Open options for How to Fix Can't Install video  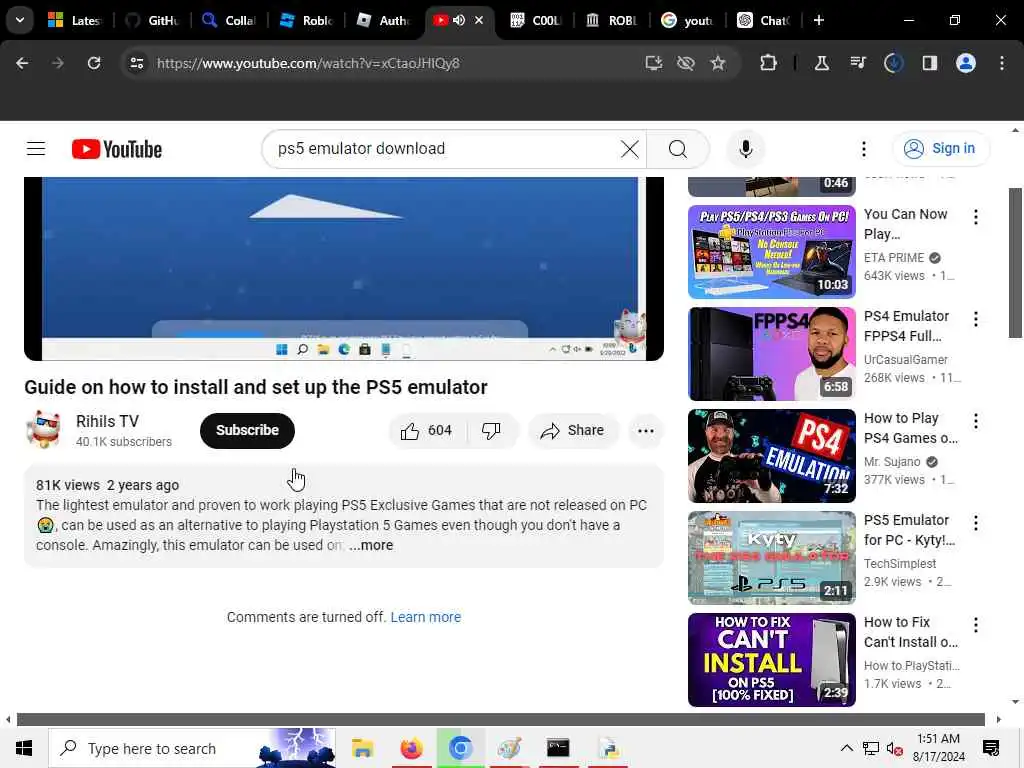pos(976,625)
